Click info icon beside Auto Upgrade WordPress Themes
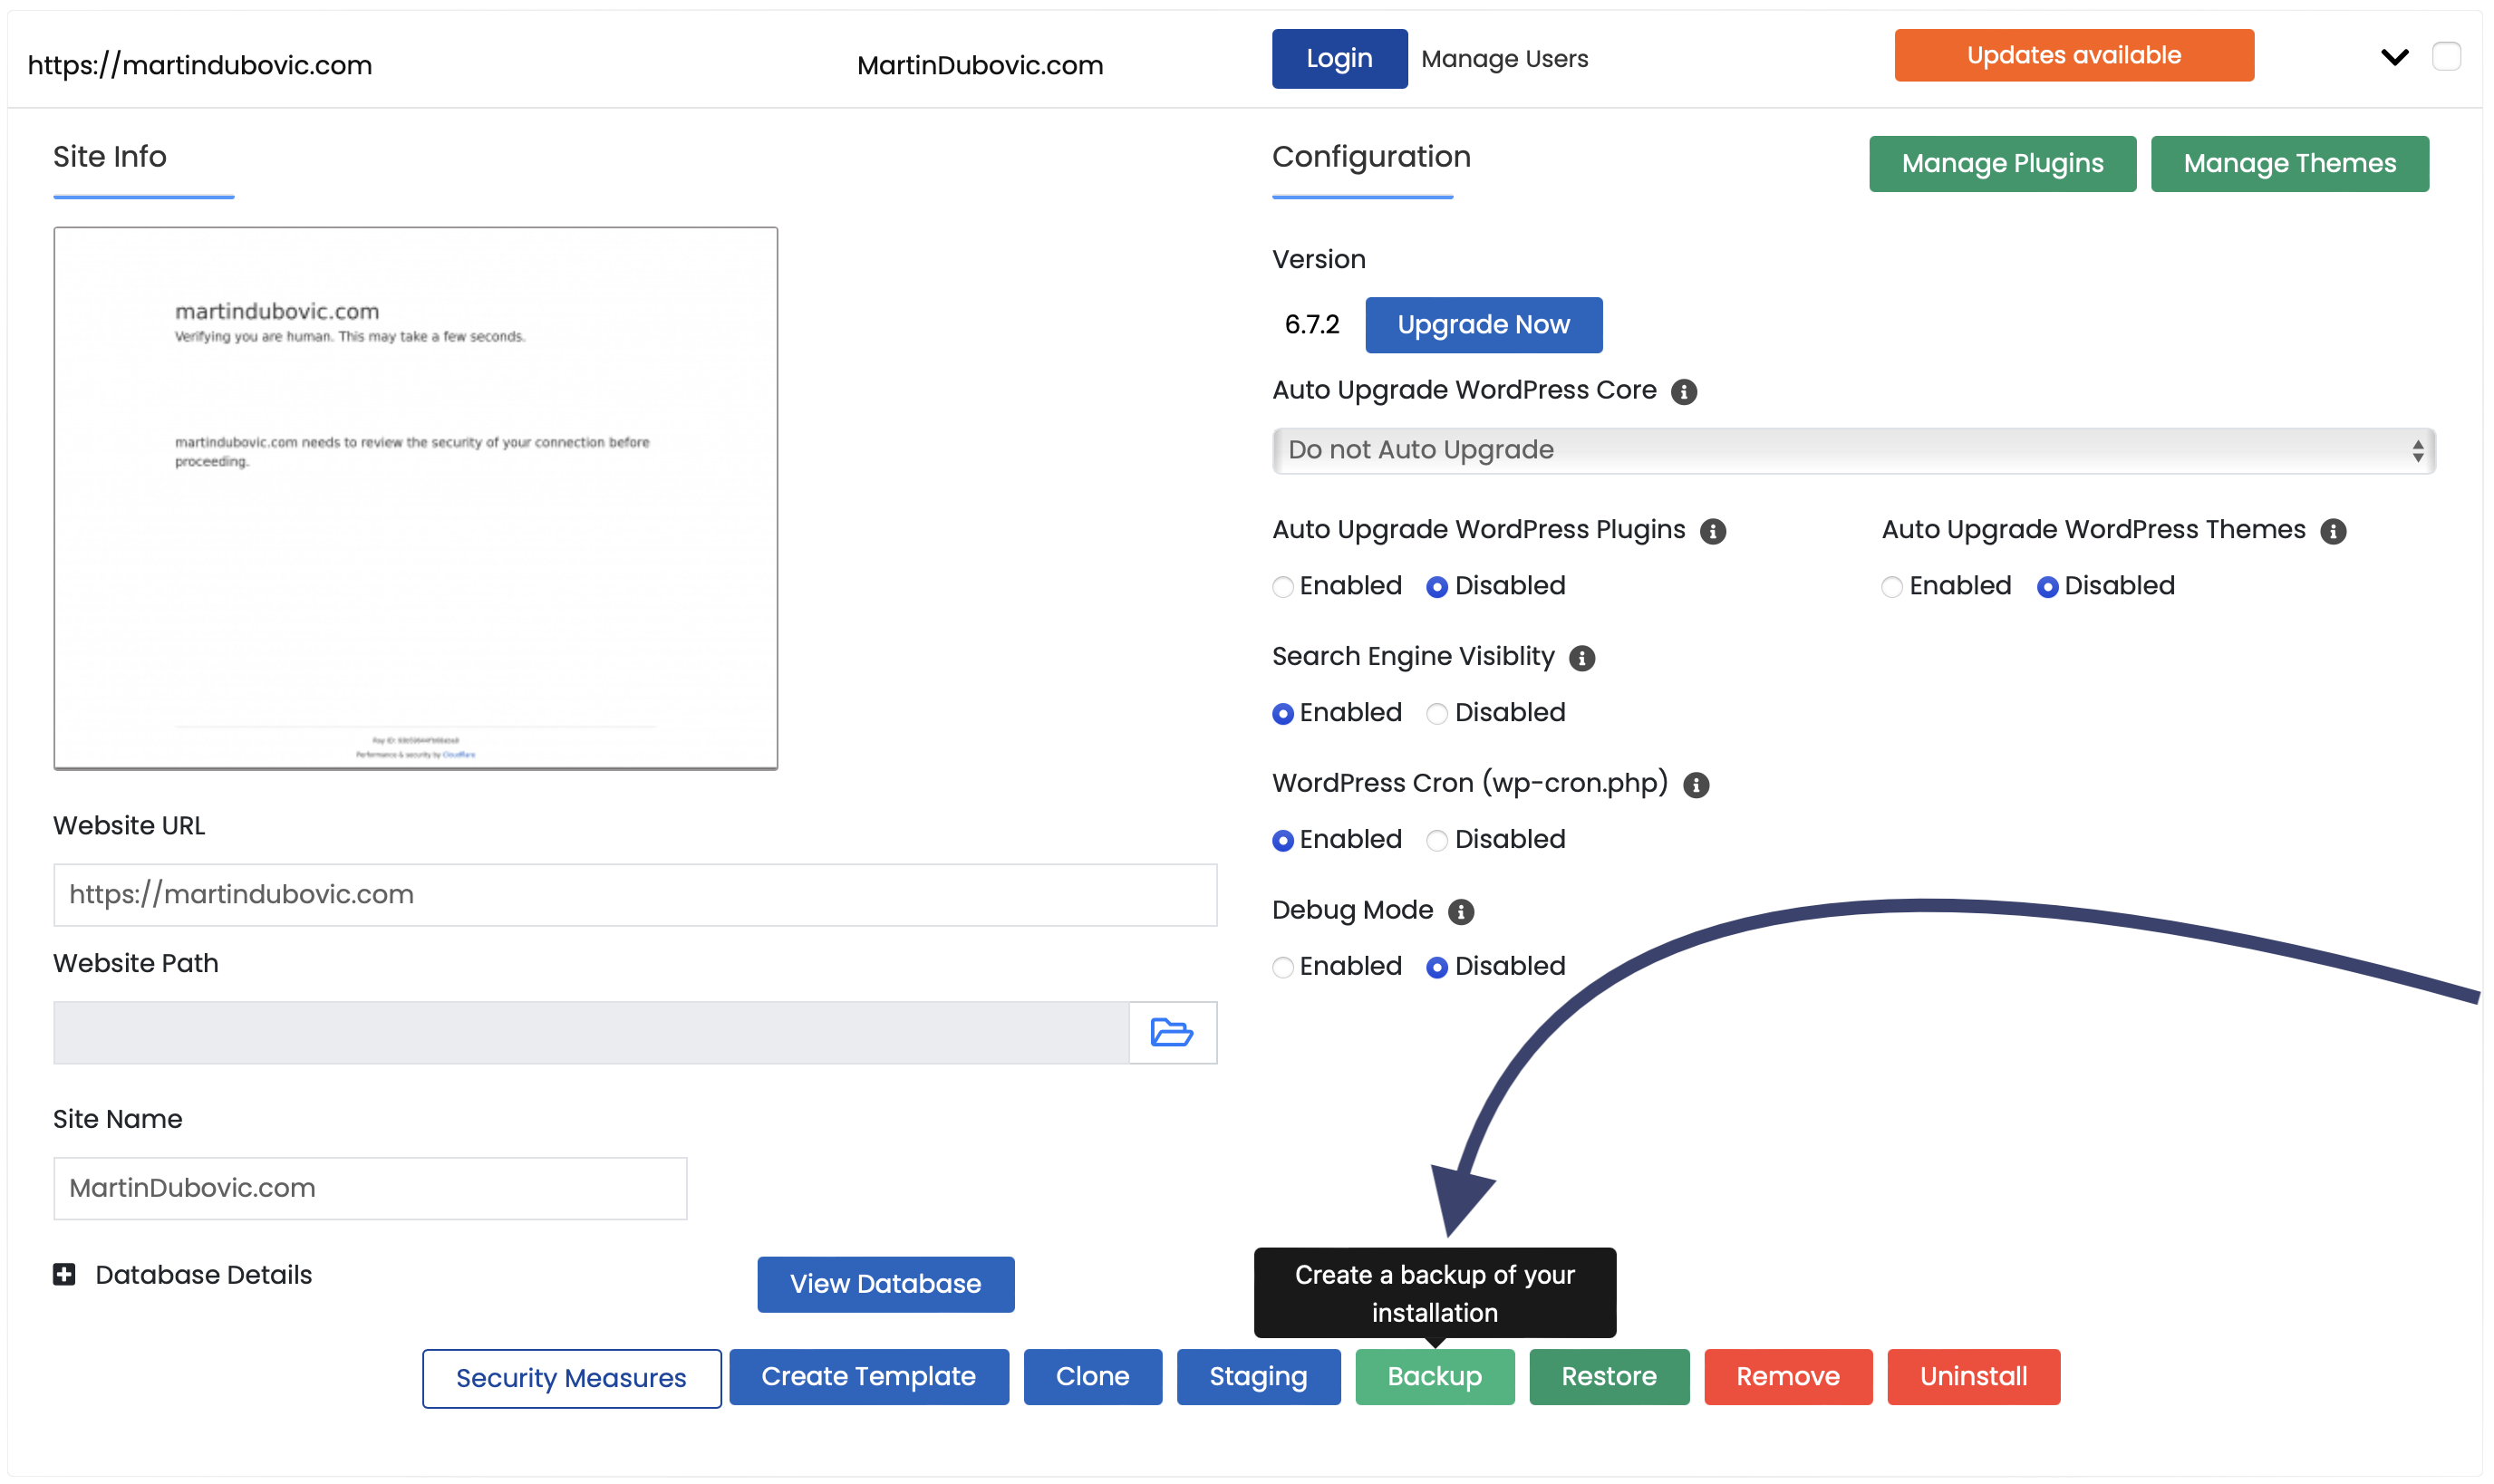Viewport: 2494px width, 1484px height. click(x=2333, y=531)
